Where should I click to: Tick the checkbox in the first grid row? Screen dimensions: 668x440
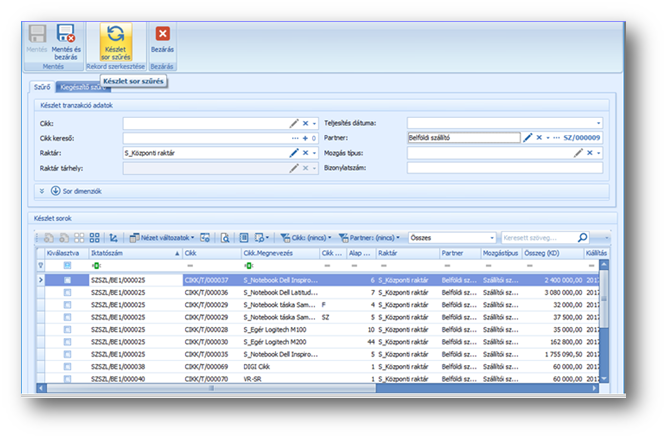pyautogui.click(x=68, y=280)
